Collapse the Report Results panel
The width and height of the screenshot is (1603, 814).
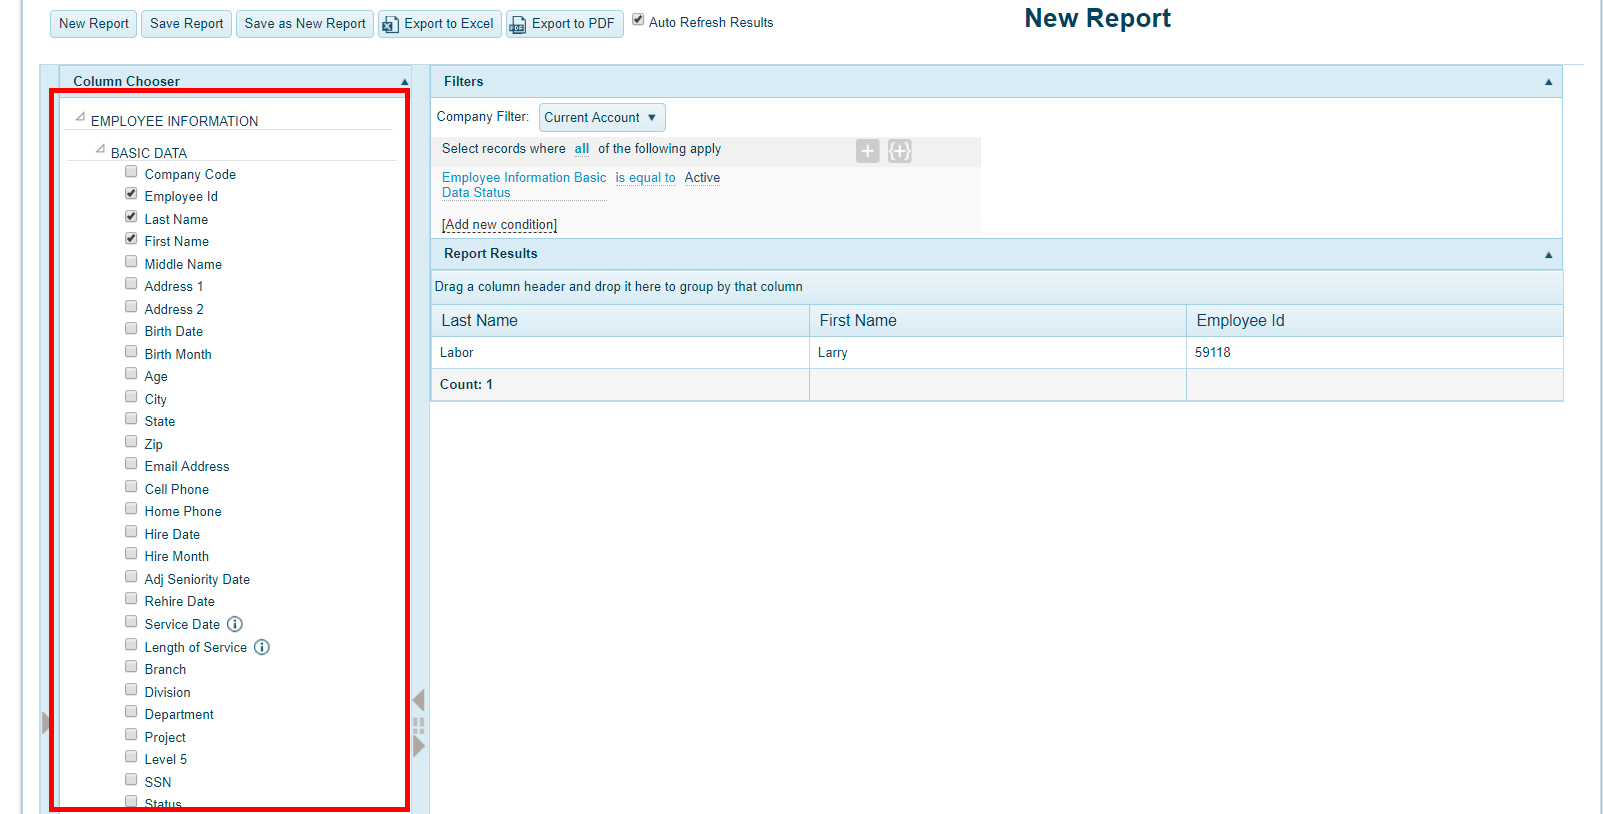coord(1548,255)
